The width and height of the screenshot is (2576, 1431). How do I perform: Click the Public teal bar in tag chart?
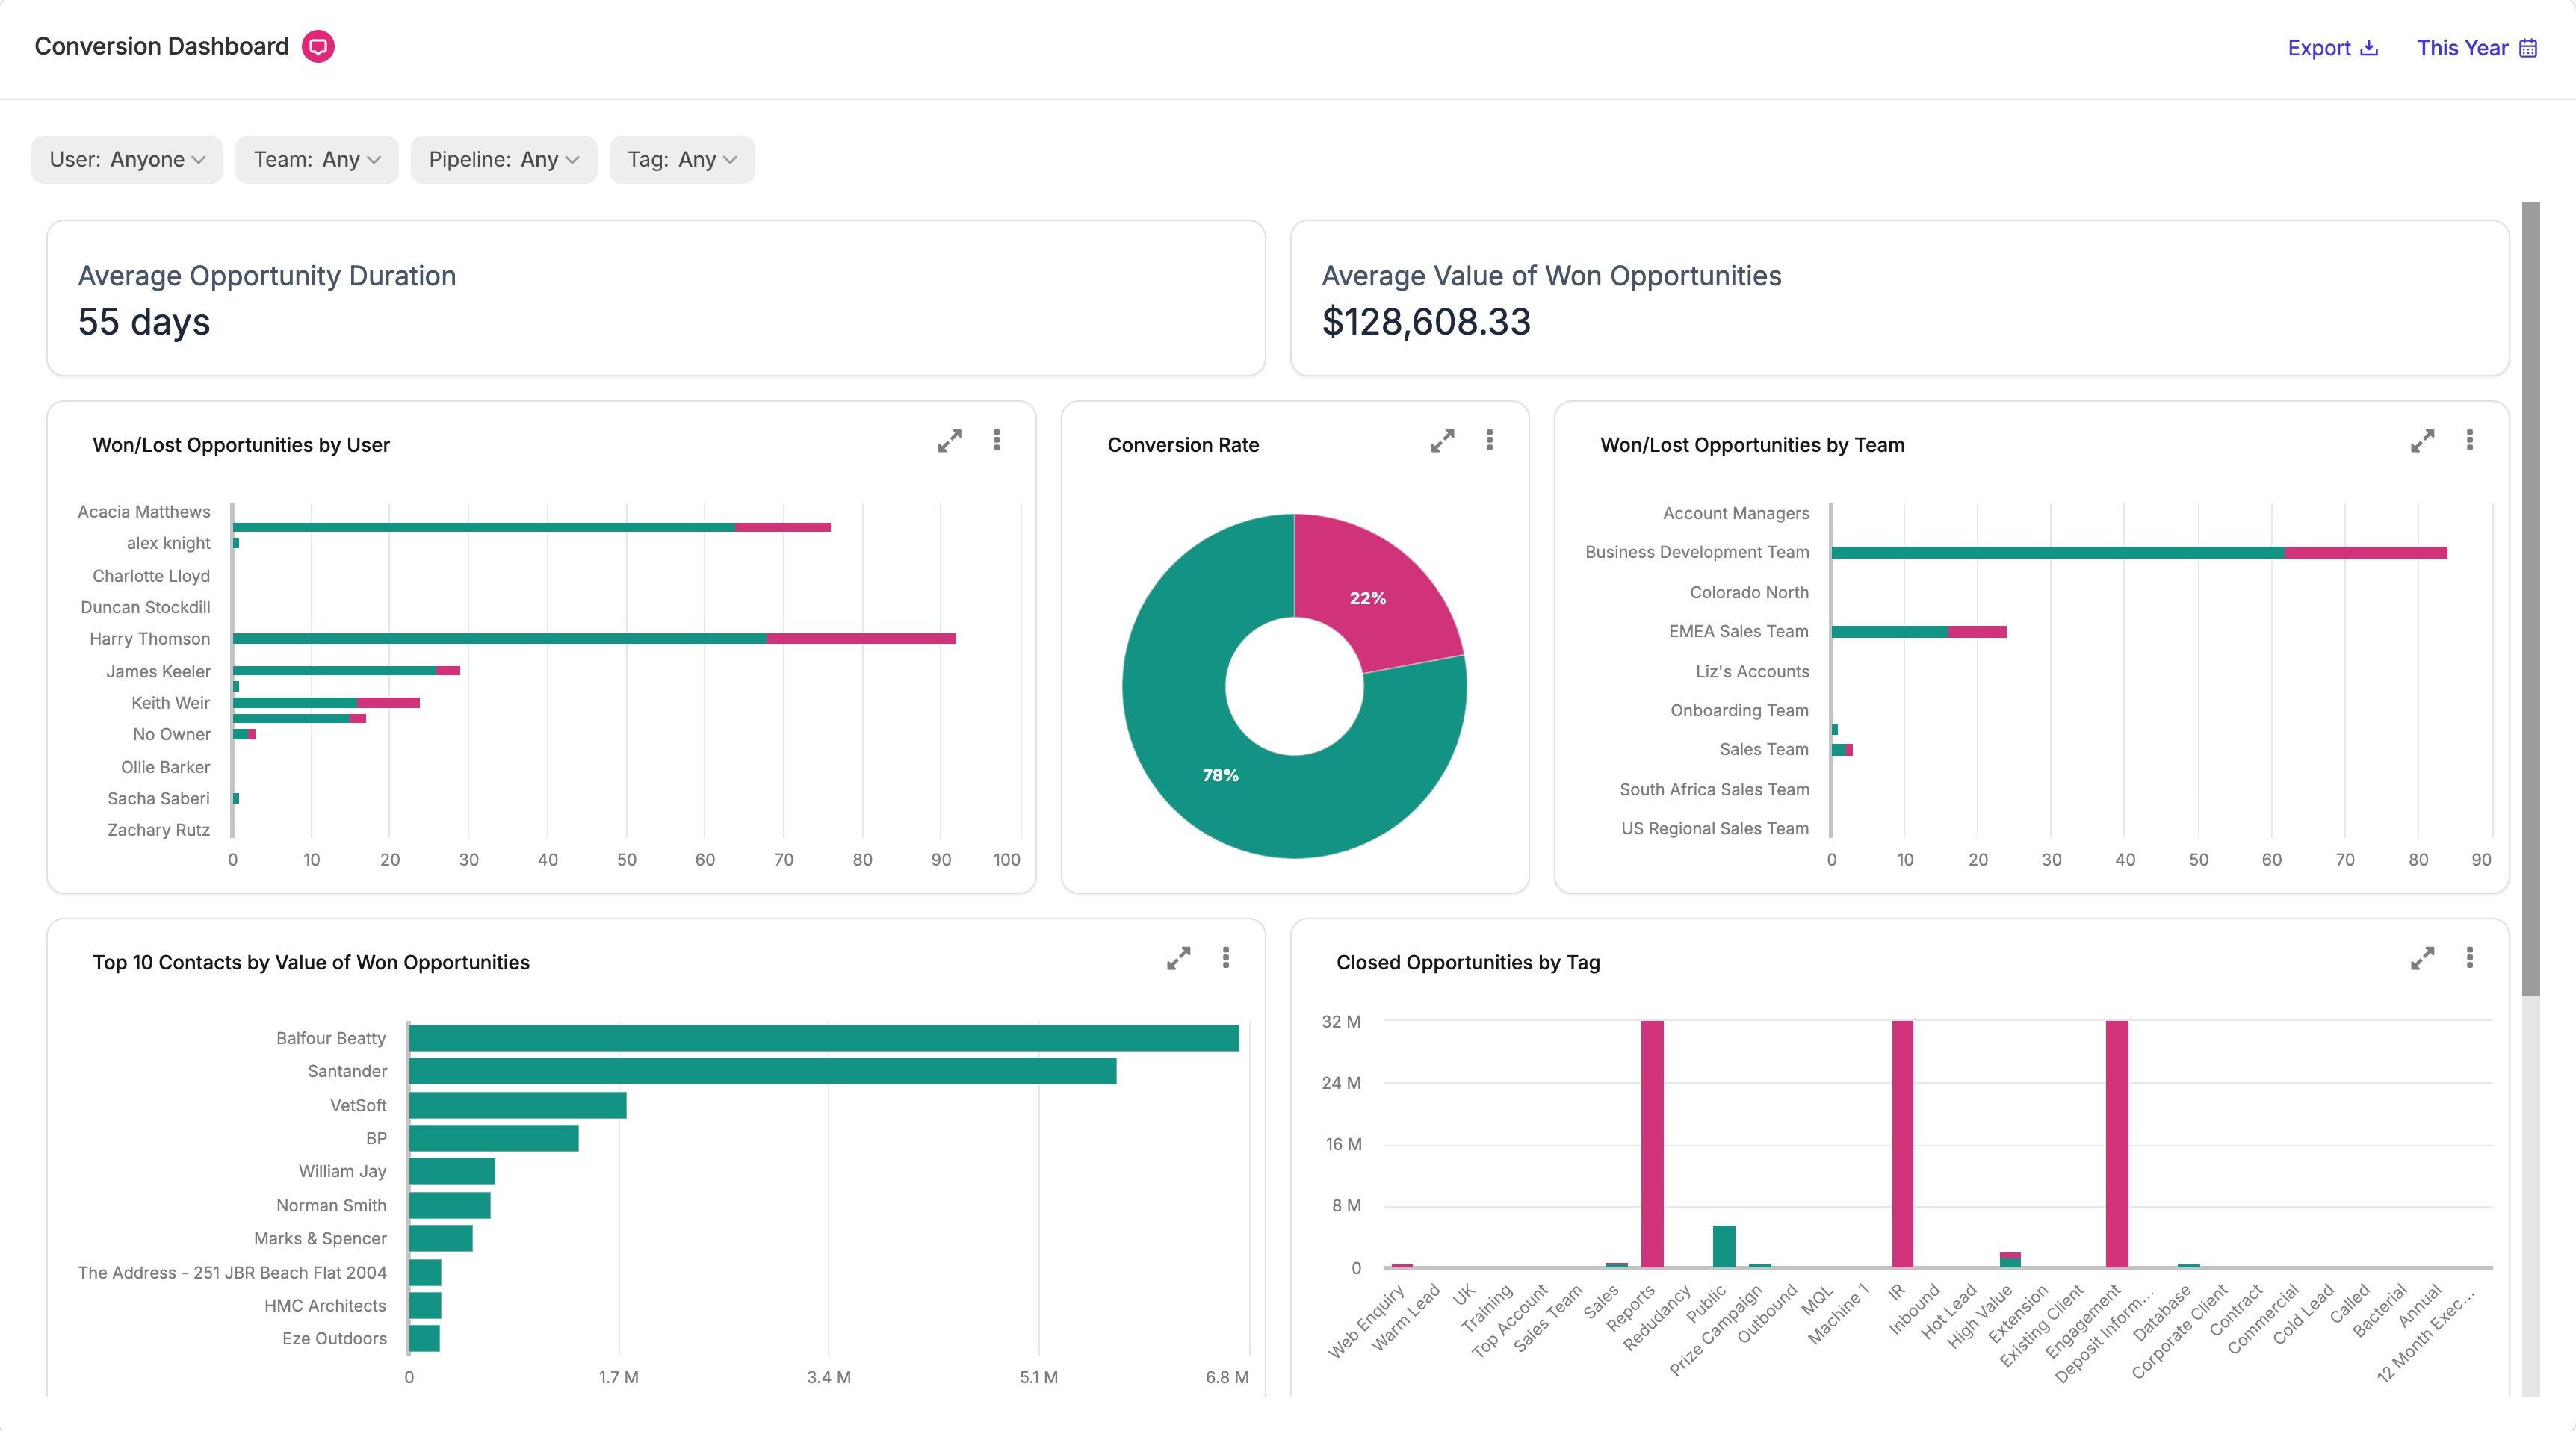coord(1724,1247)
